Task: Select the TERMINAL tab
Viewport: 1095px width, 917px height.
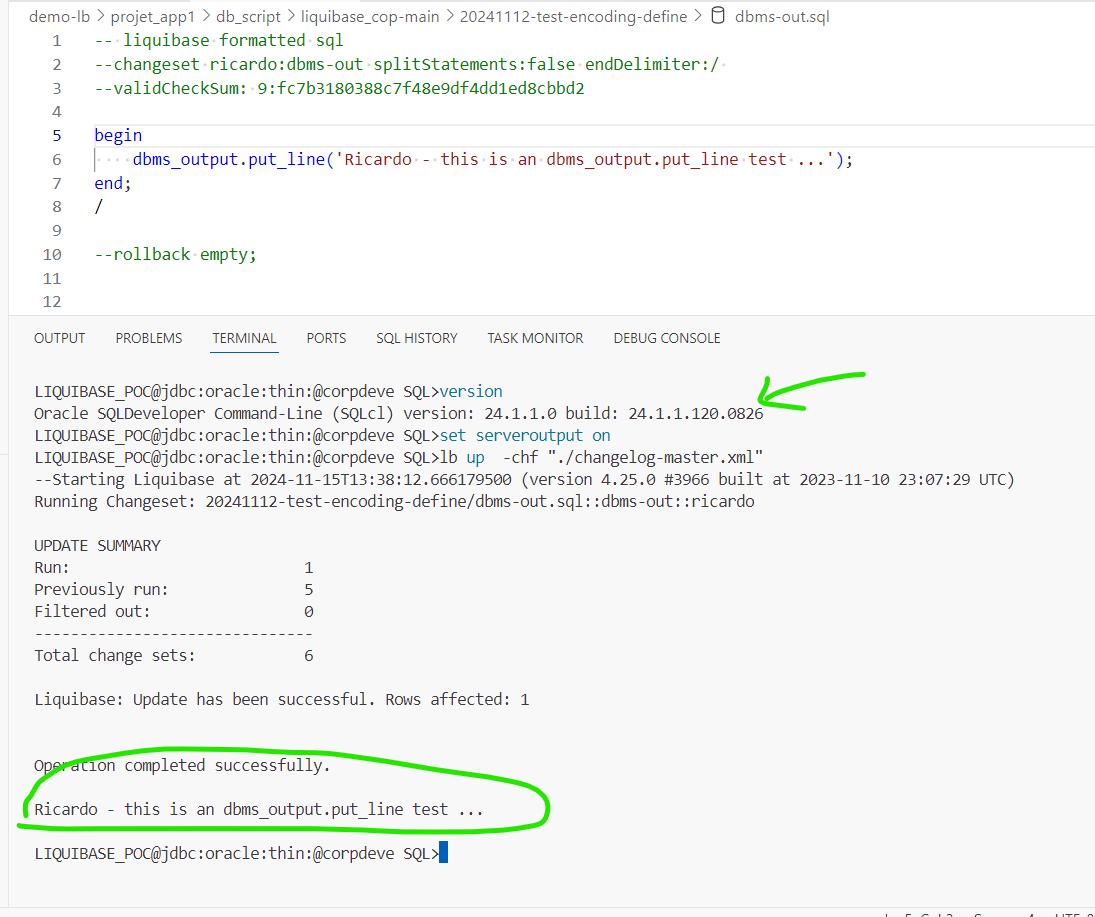Action: [244, 338]
